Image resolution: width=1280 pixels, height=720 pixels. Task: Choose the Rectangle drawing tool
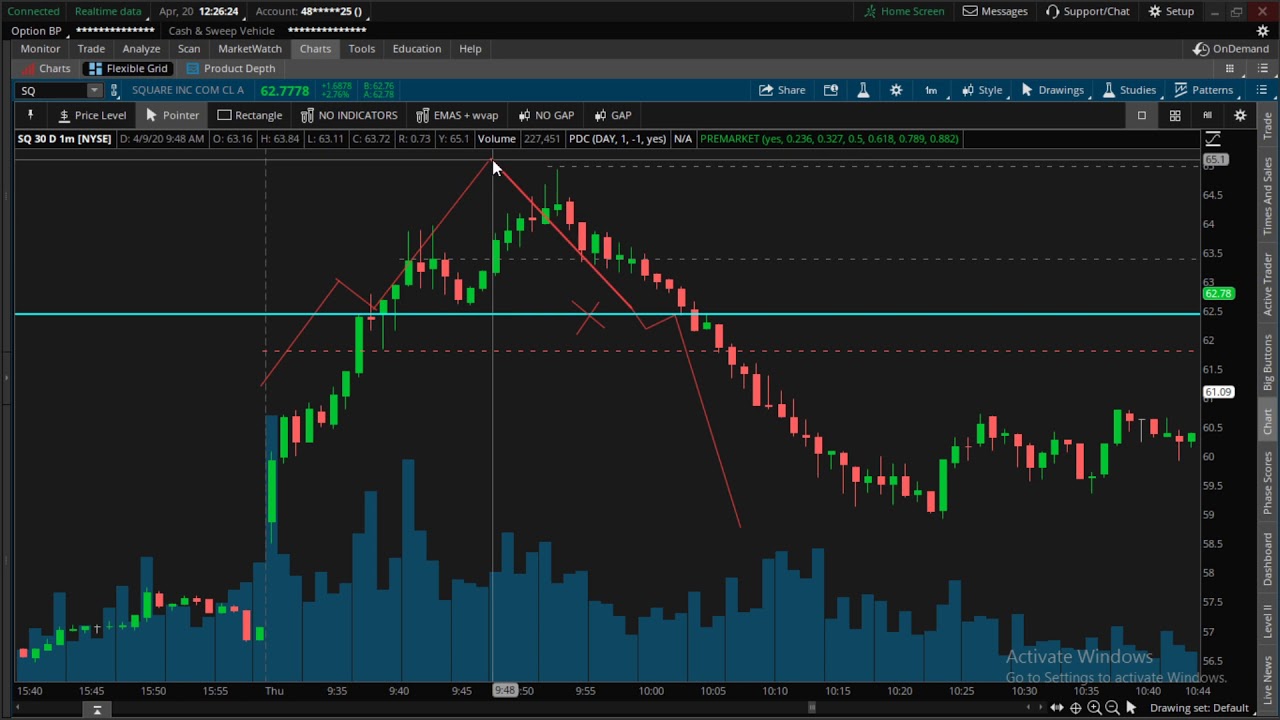coord(249,115)
